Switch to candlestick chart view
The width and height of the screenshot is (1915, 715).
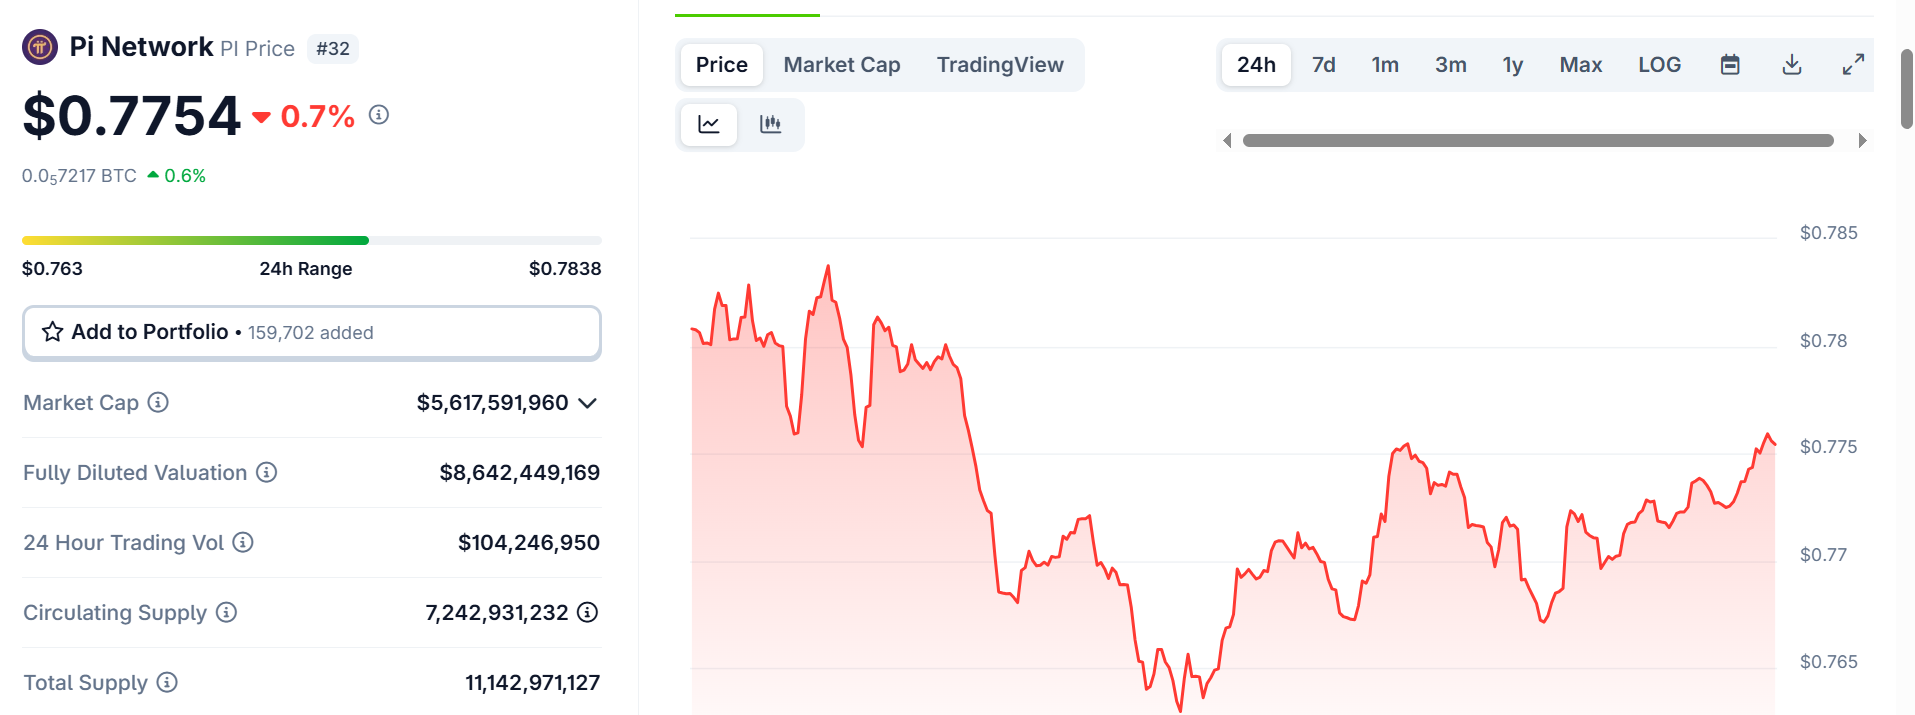770,124
